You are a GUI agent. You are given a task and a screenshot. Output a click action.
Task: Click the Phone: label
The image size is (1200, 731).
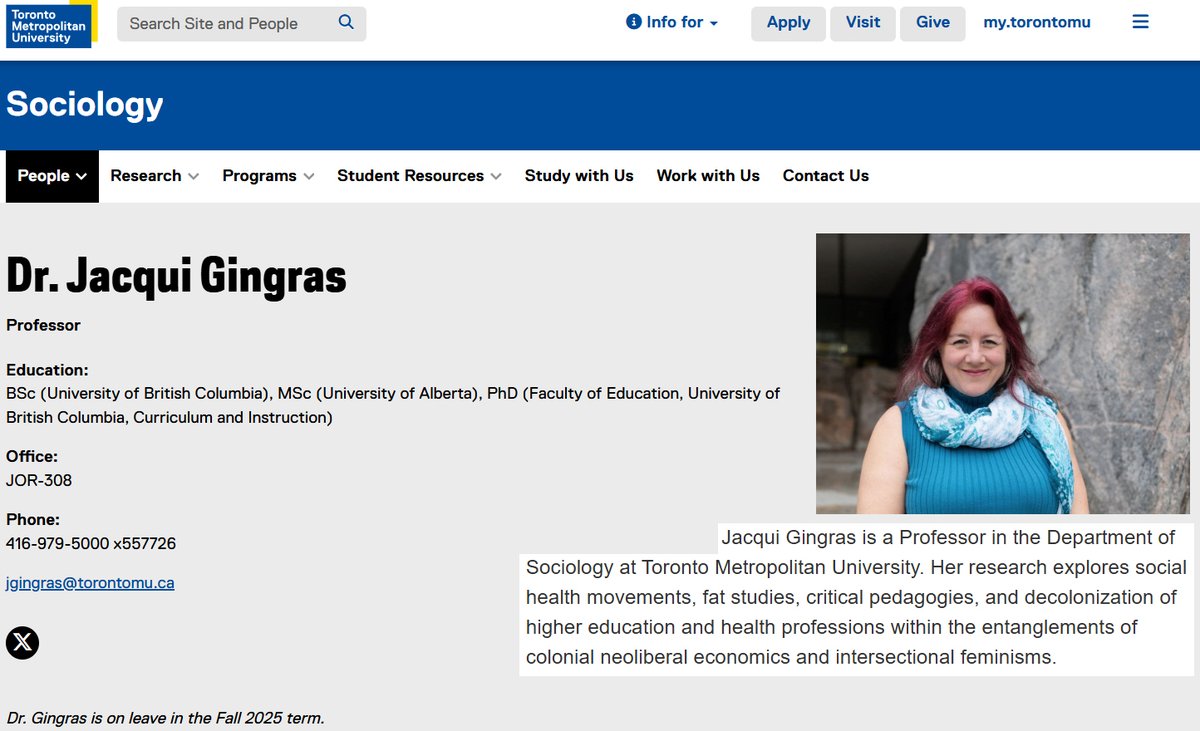coord(33,520)
